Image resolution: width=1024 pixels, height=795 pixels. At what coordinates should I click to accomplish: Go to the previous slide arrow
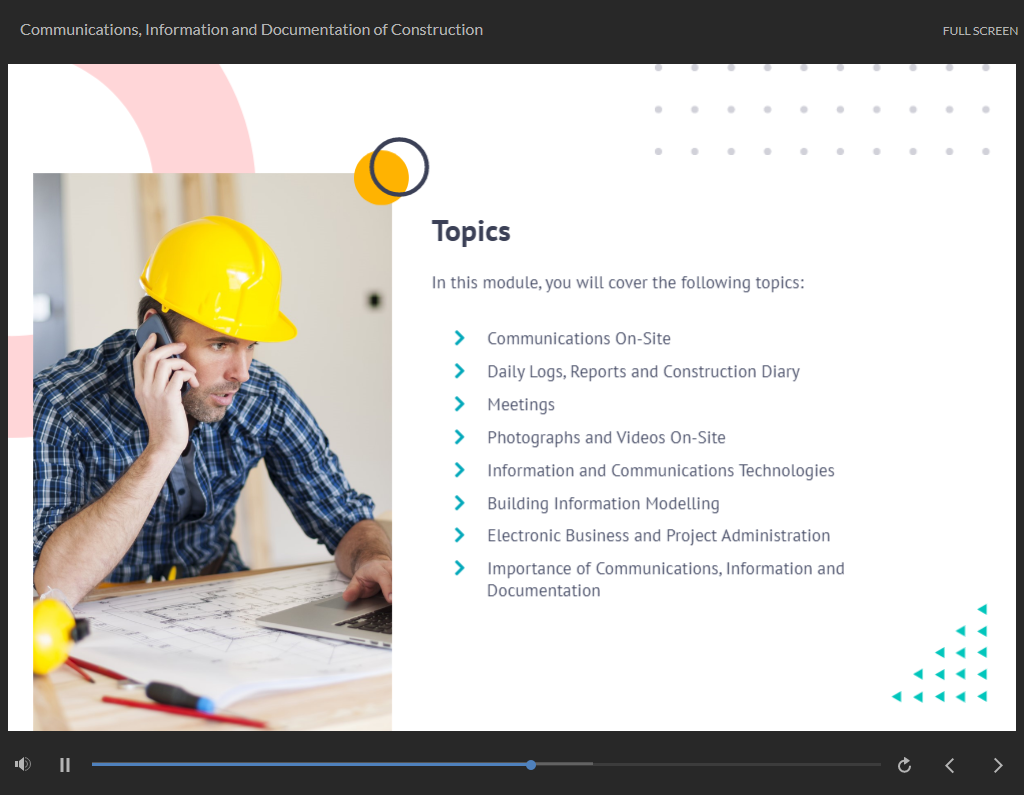click(950, 765)
